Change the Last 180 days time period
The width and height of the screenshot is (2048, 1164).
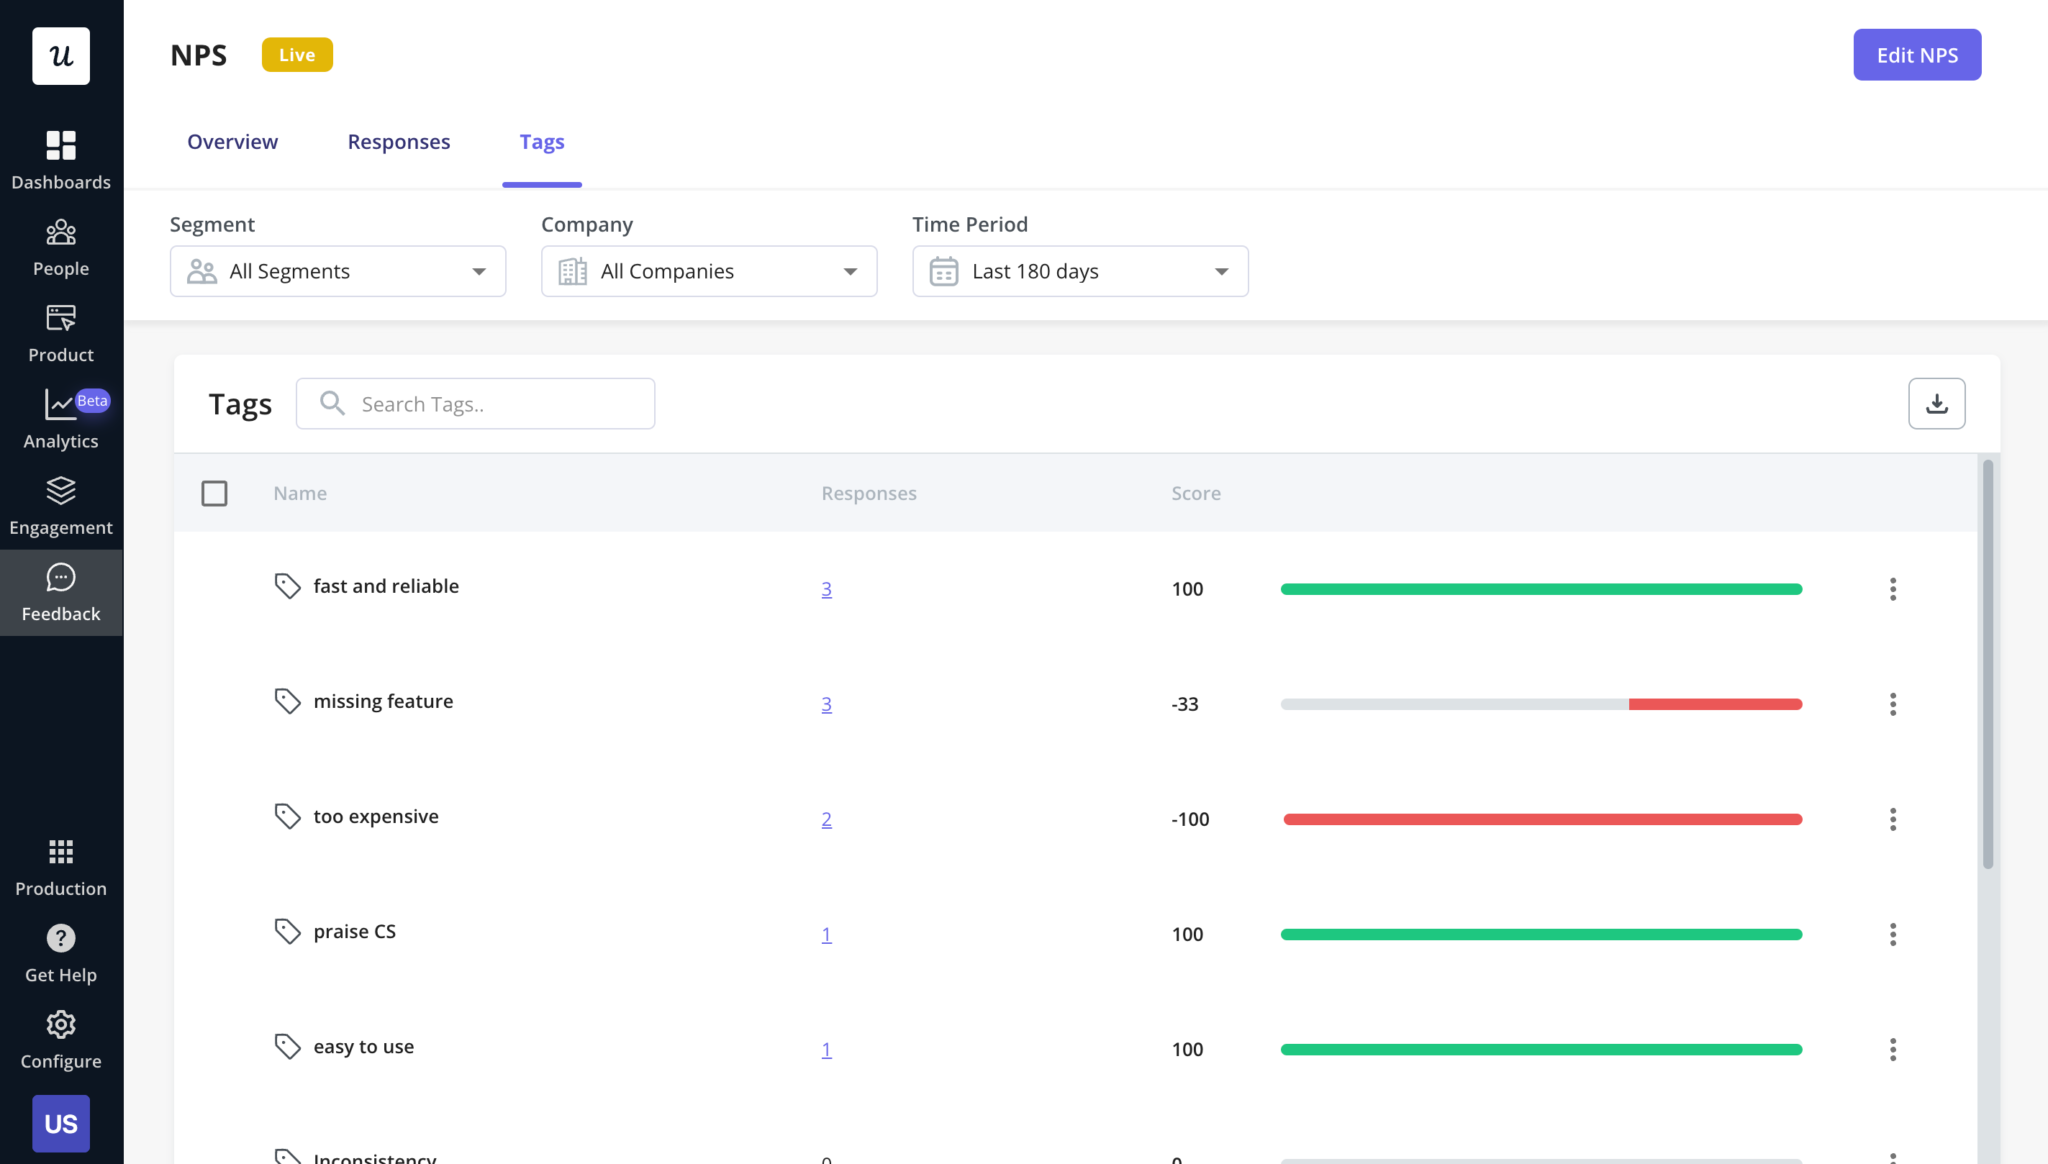click(x=1079, y=271)
